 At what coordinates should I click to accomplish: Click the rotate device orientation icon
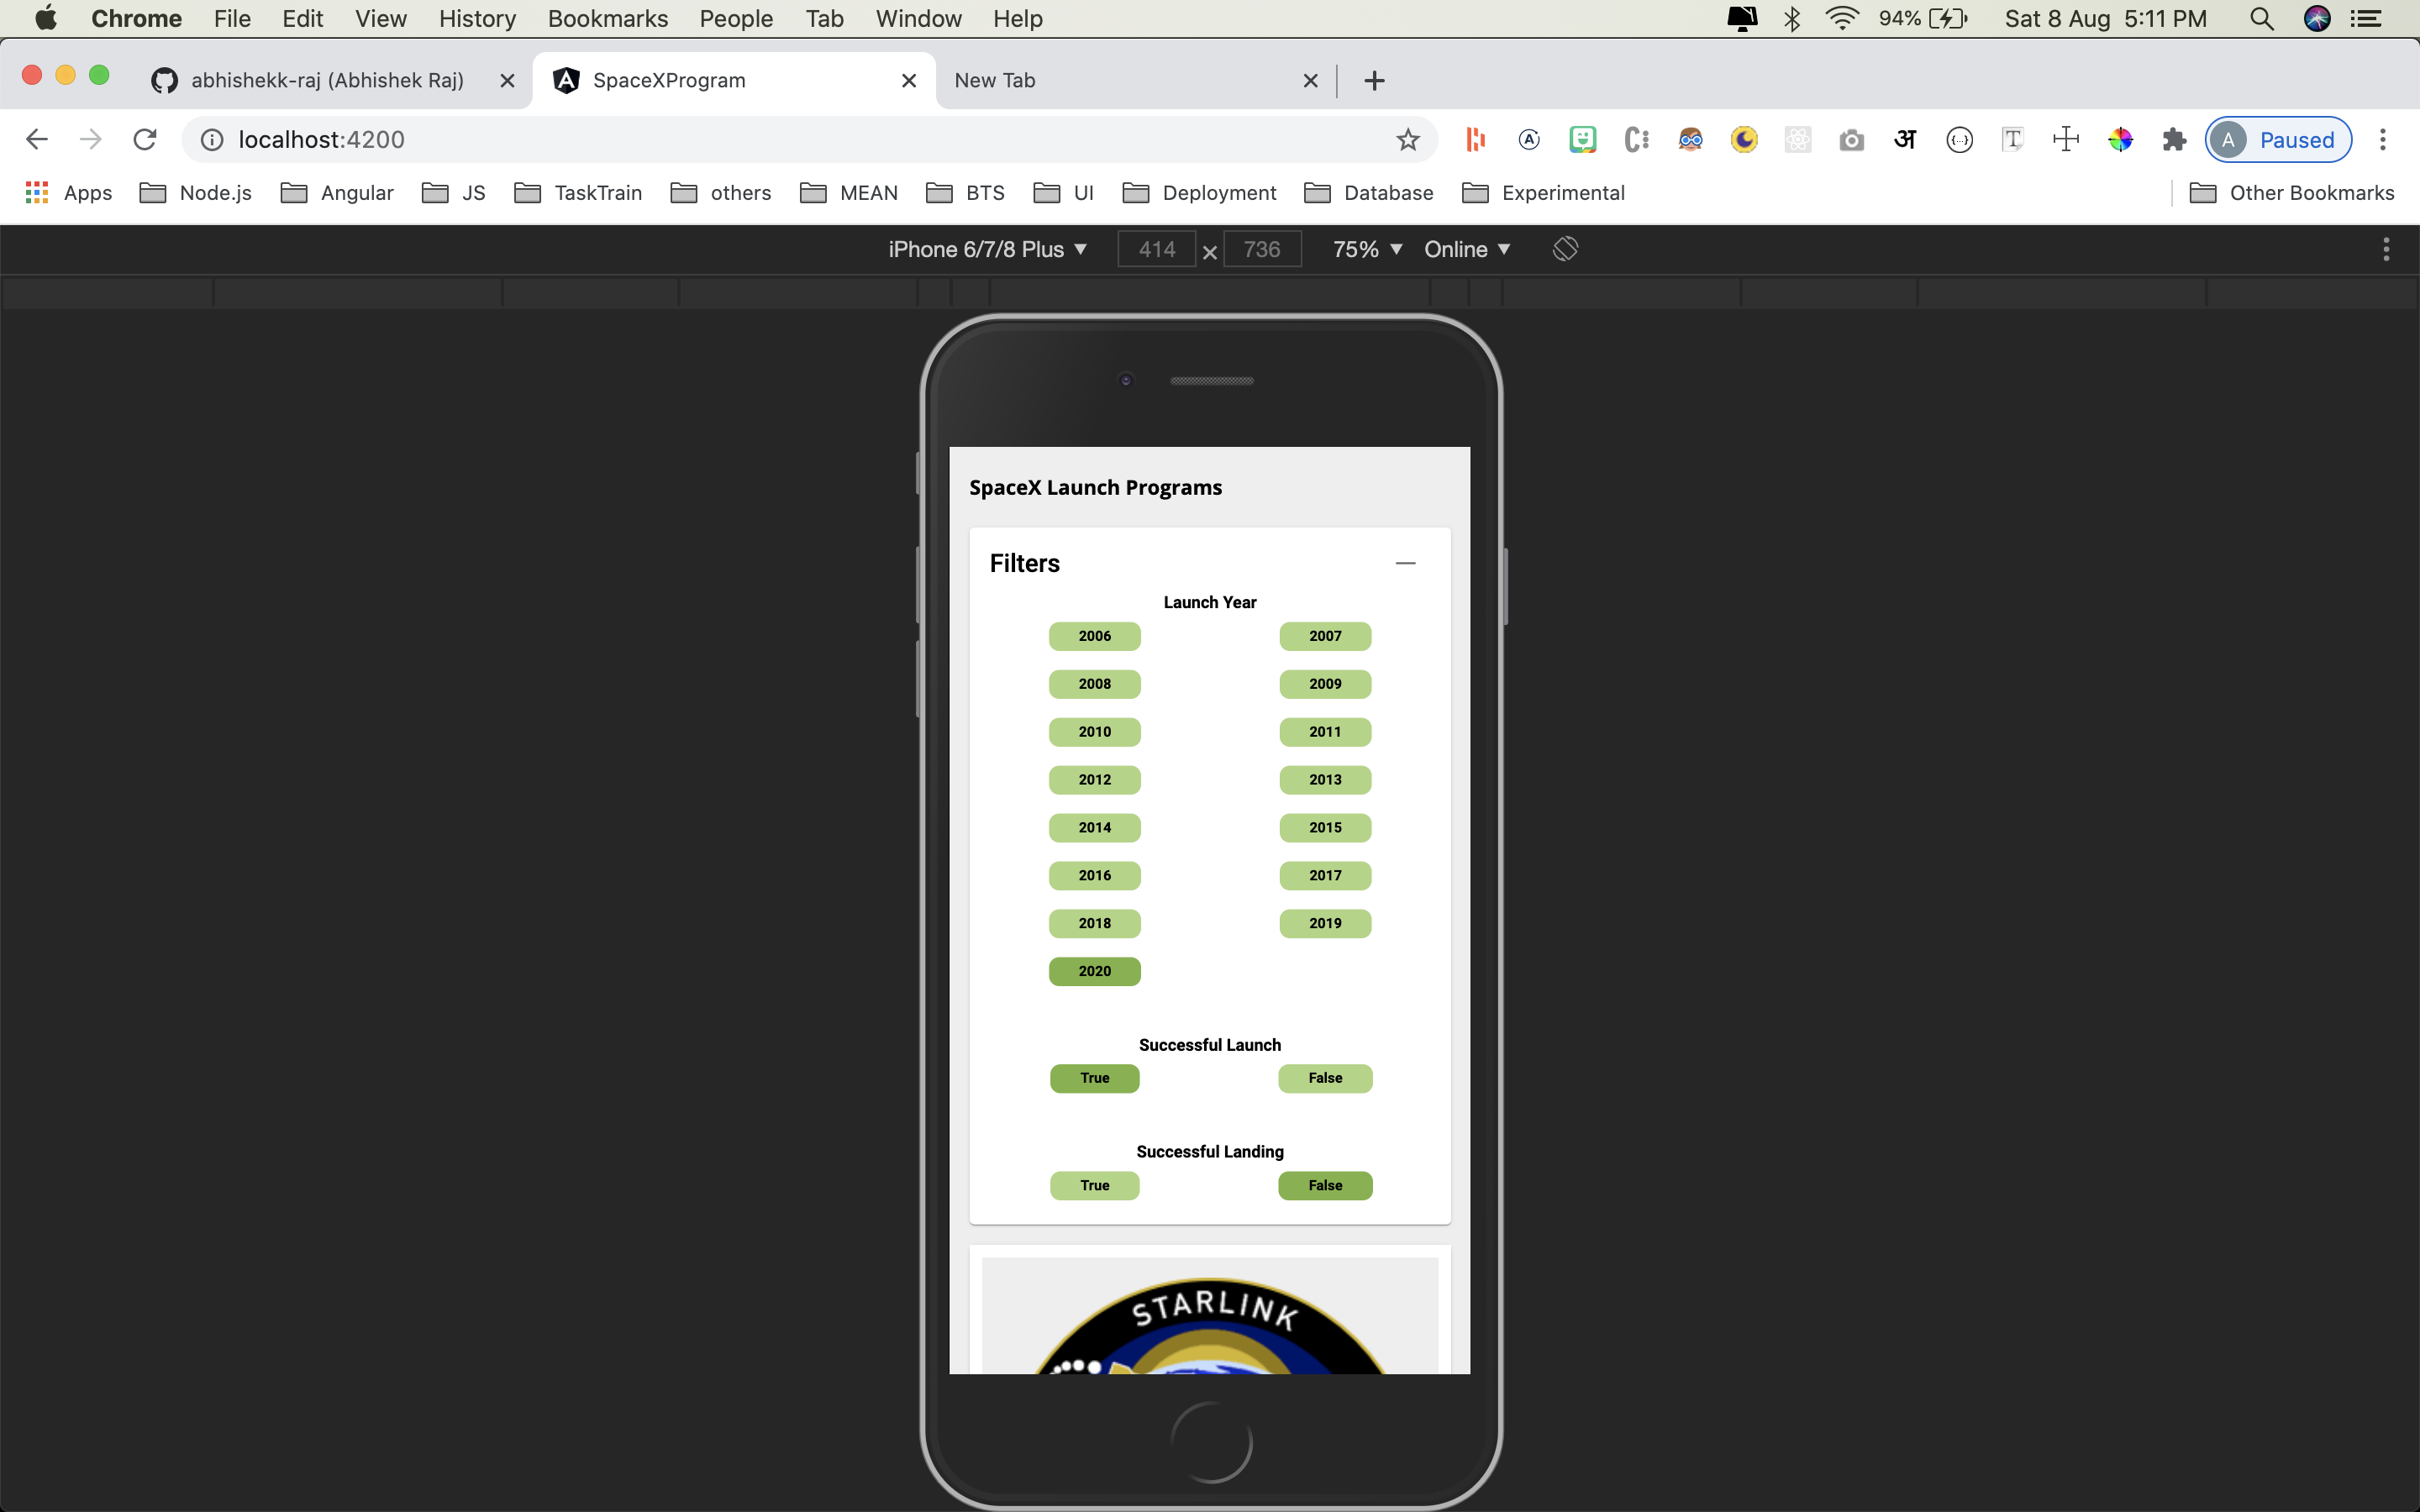[x=1565, y=249]
